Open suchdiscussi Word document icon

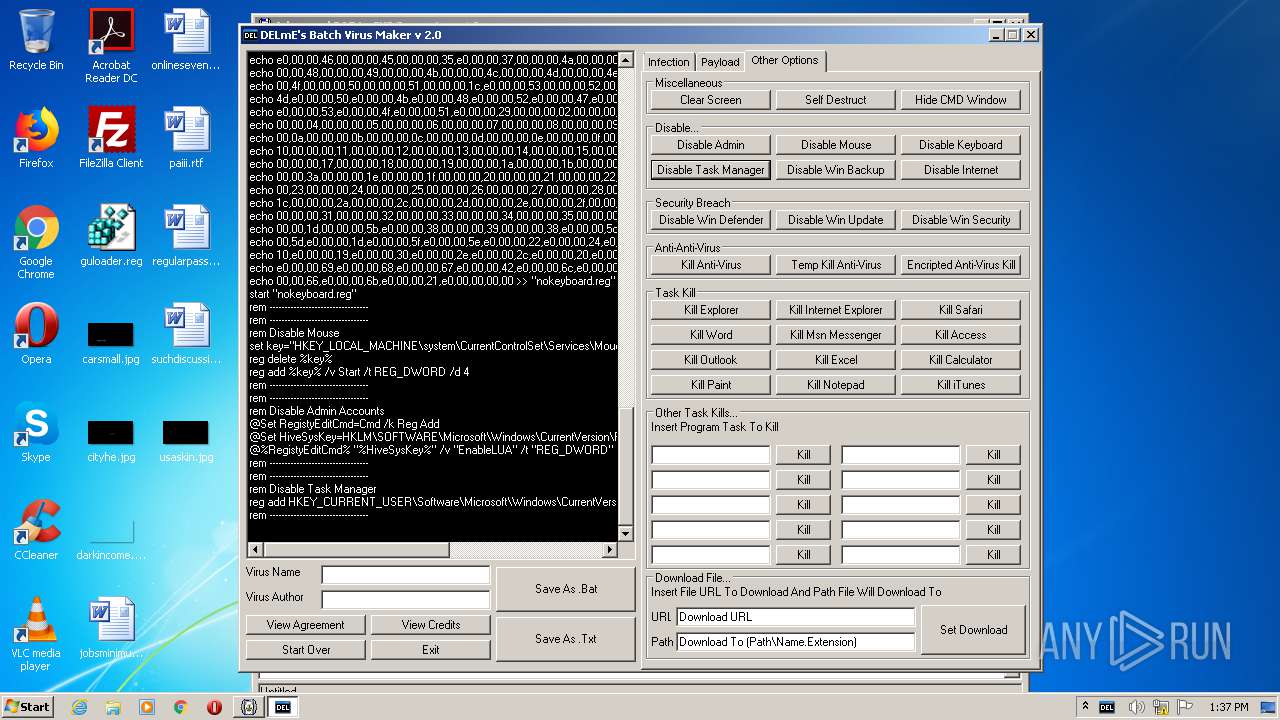coord(186,334)
